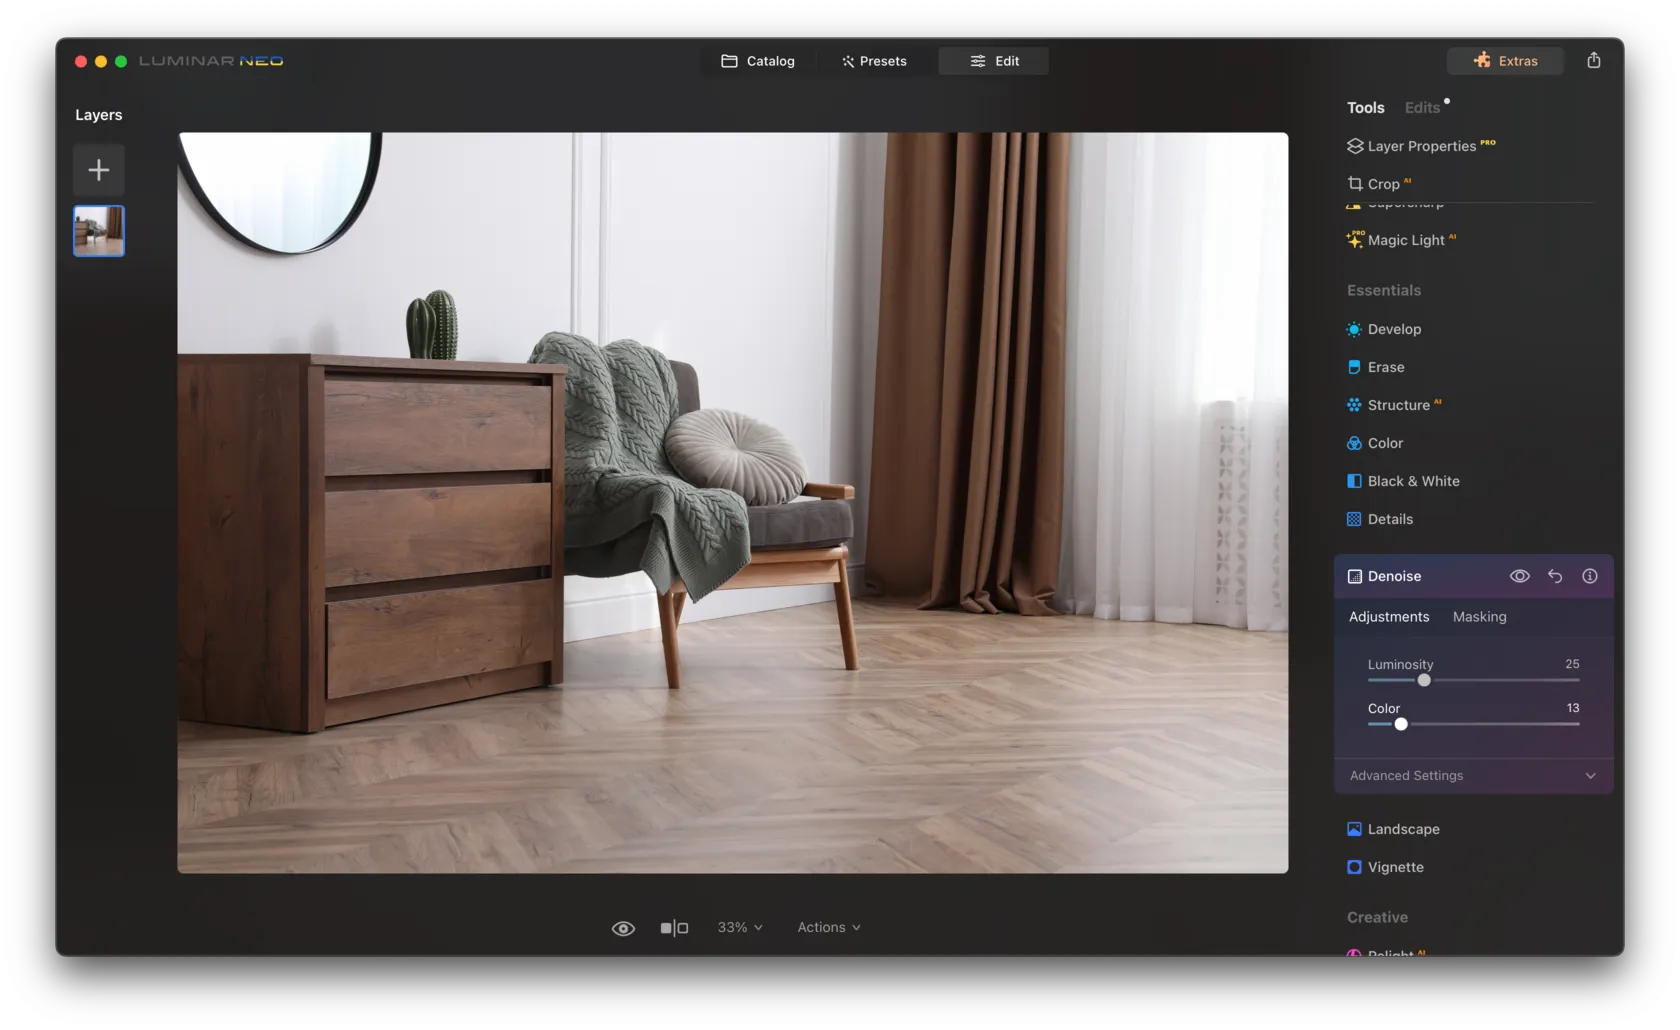Click the Luminosity slider handle
This screenshot has height=1030, width=1680.
pos(1424,680)
